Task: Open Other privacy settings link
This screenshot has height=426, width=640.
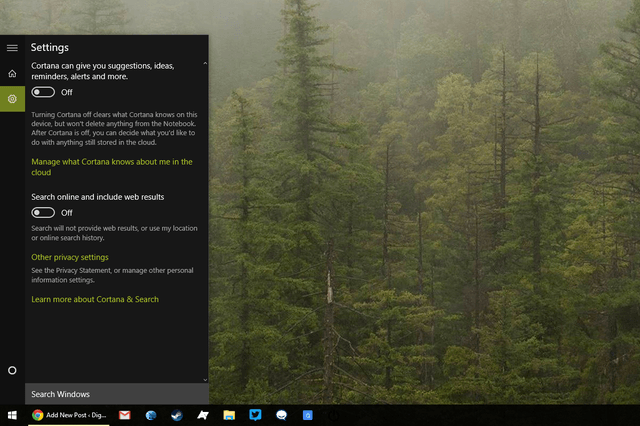Action: 70,257
